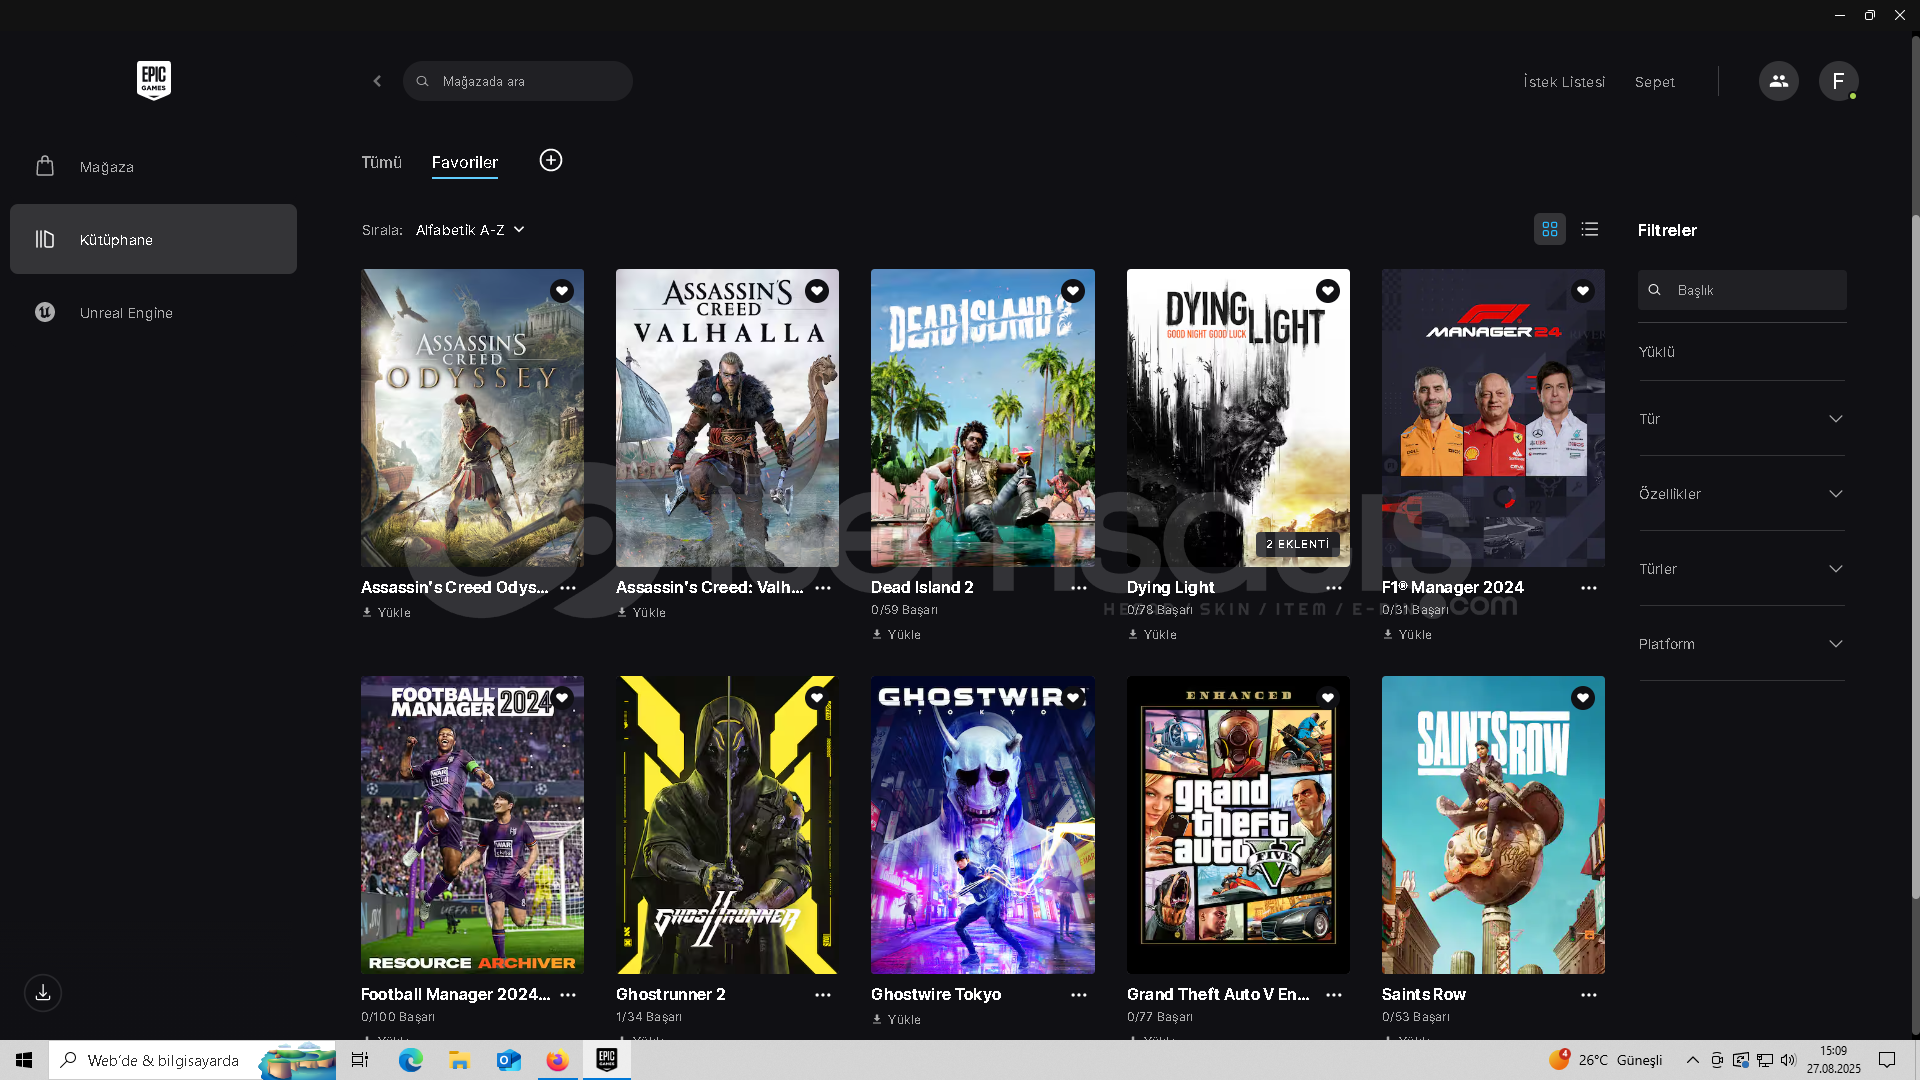Open Windows Start menu
The height and width of the screenshot is (1080, 1920).
(x=24, y=1060)
